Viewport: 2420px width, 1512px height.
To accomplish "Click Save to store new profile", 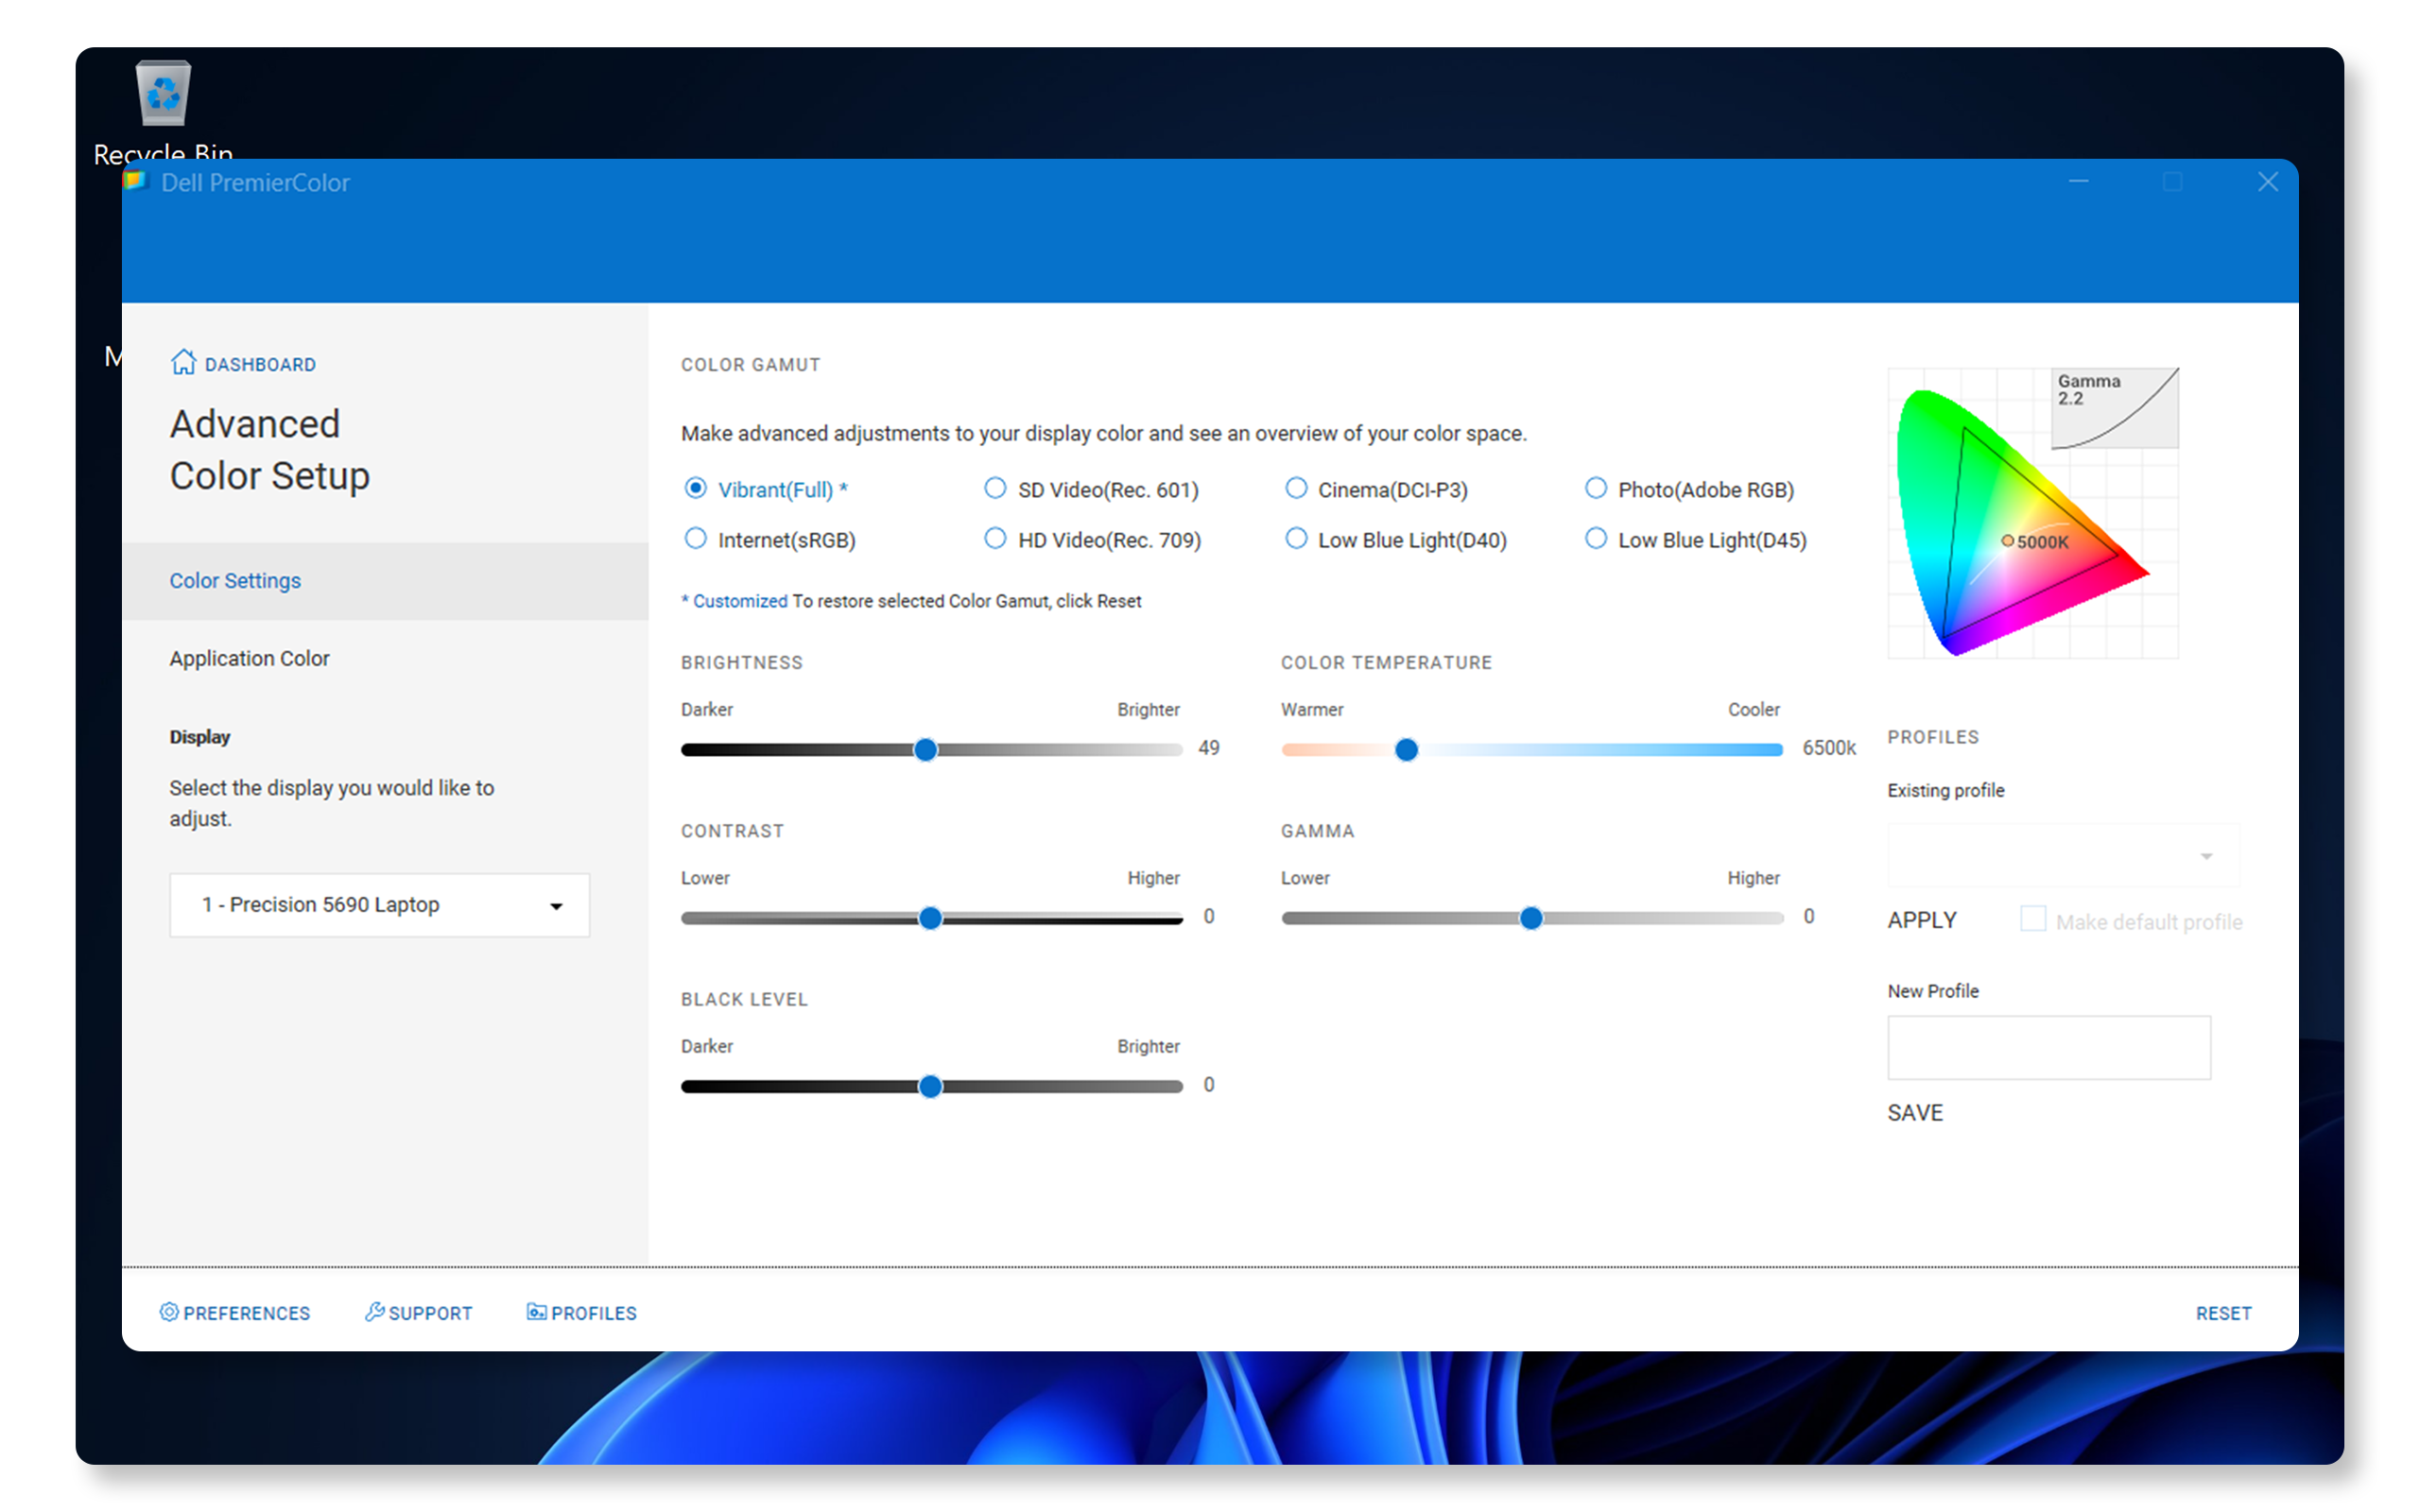I will point(1915,1113).
